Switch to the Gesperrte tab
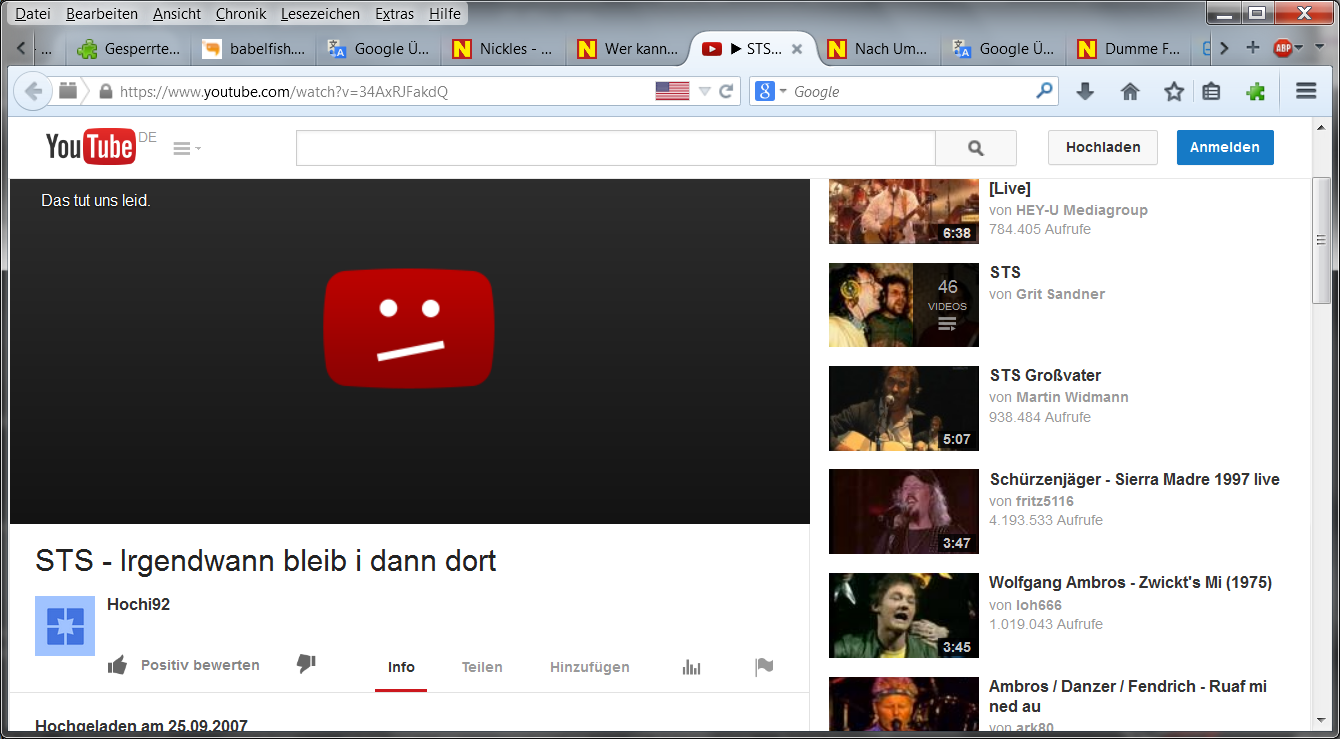1340x739 pixels. [128, 48]
